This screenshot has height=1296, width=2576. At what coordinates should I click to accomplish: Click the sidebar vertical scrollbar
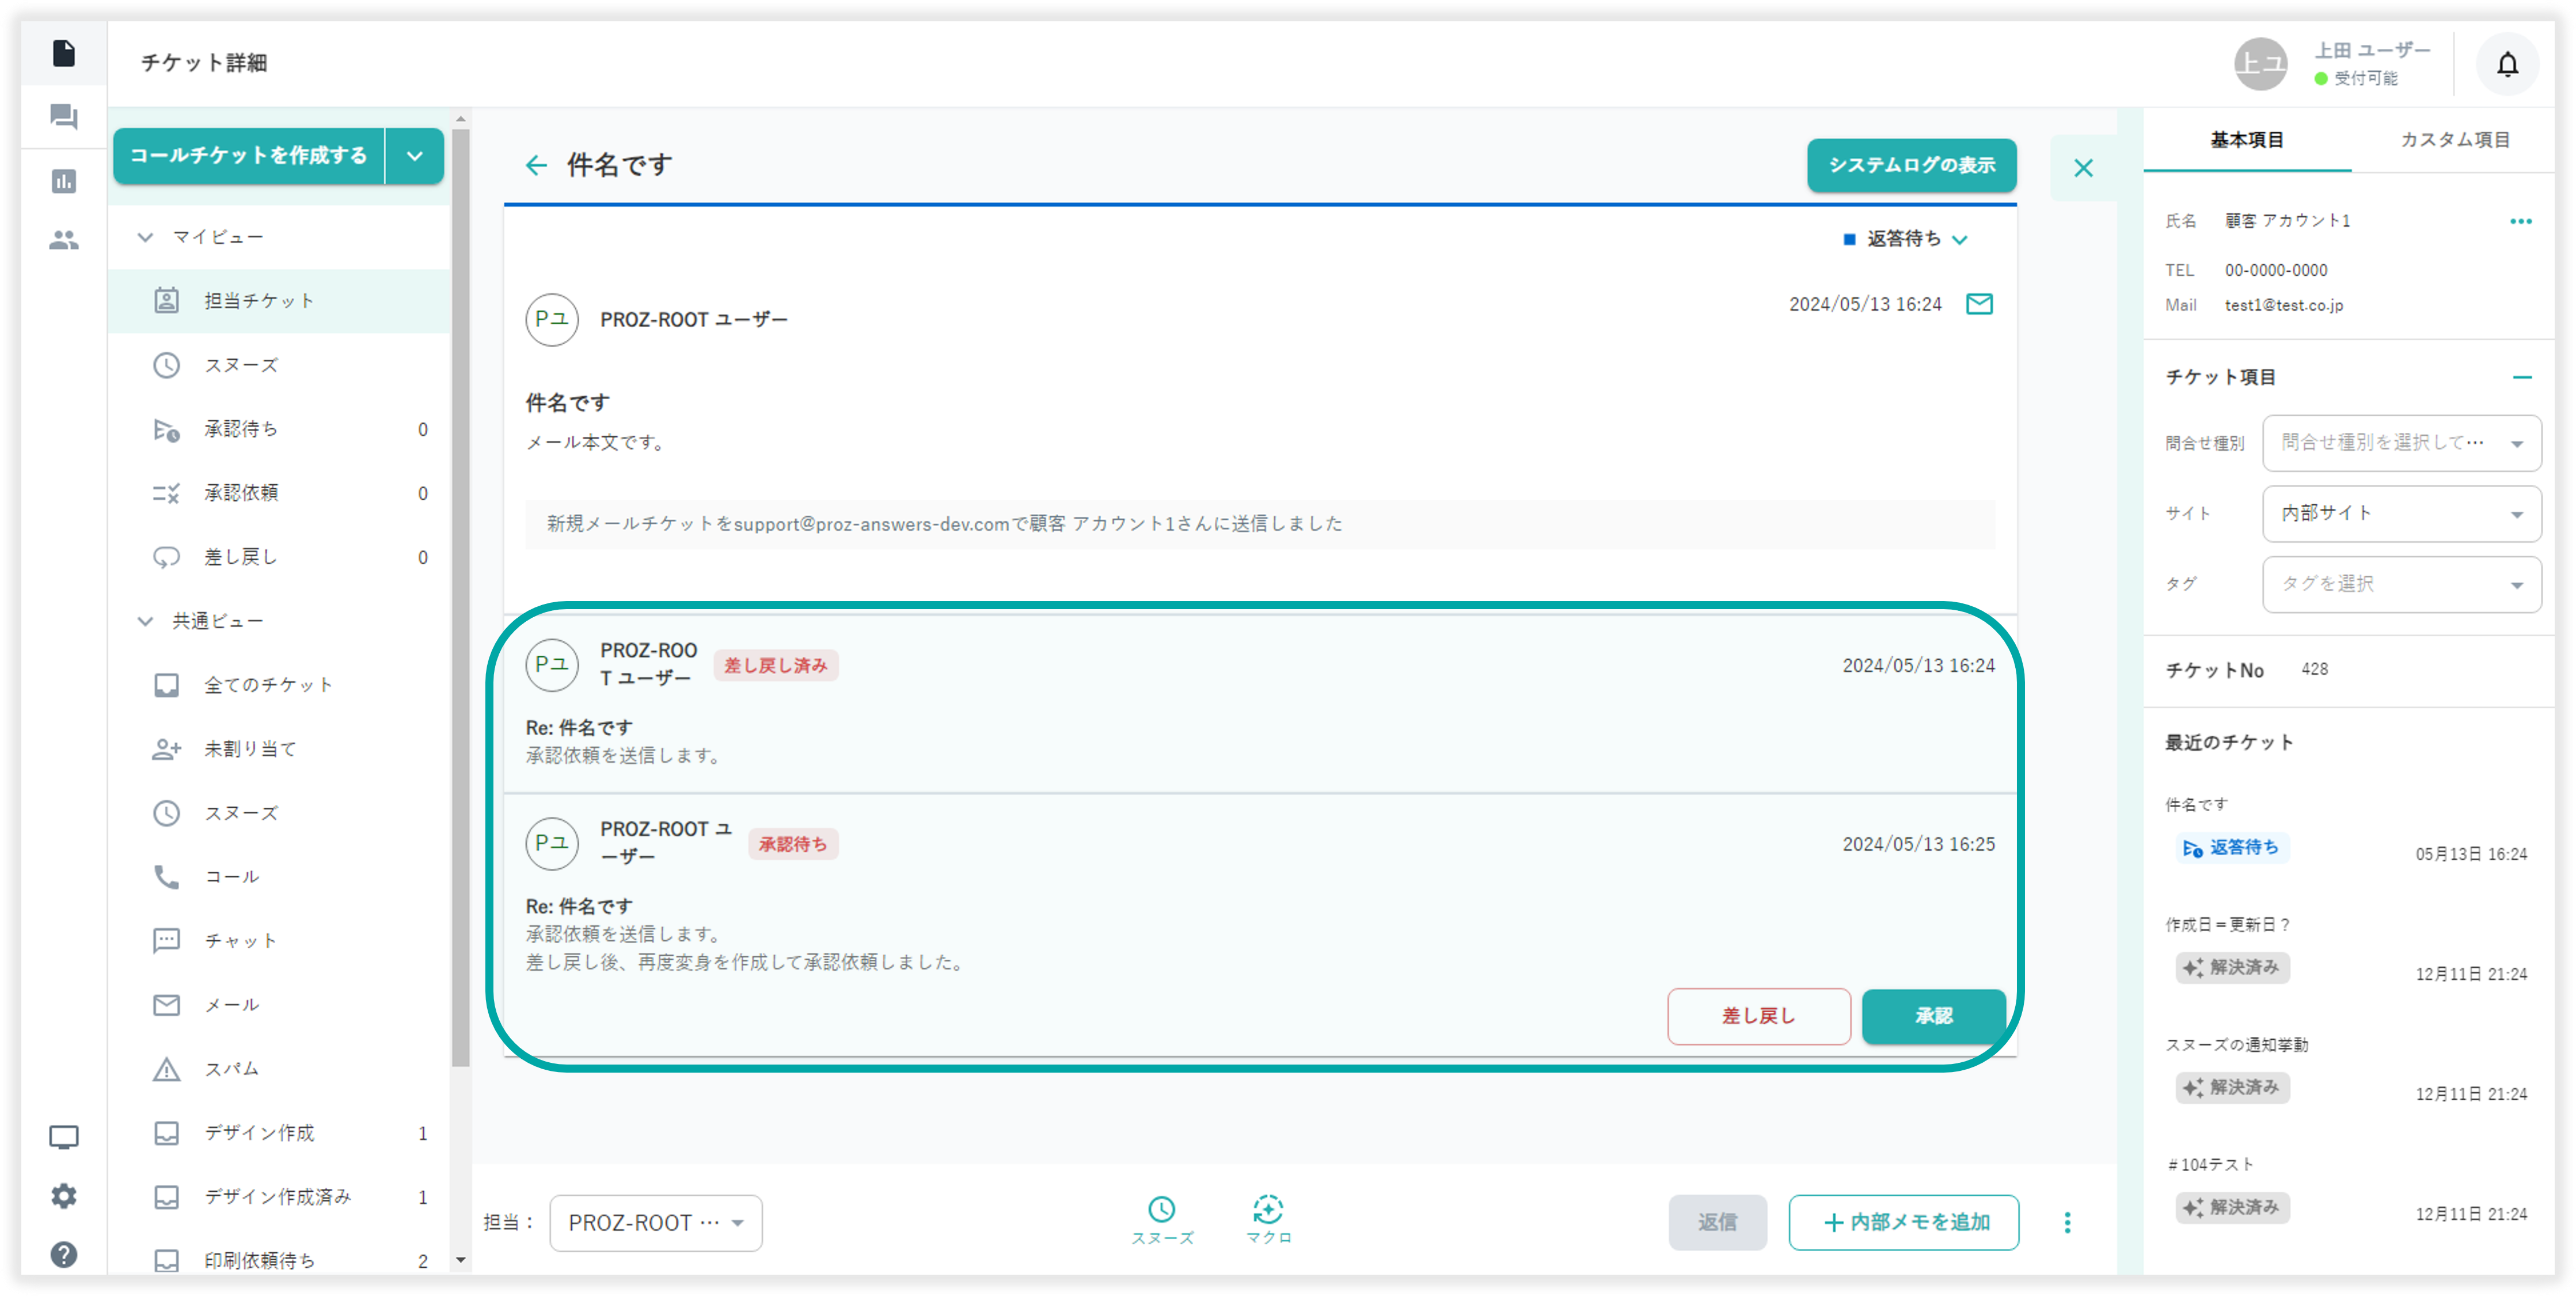[460, 600]
